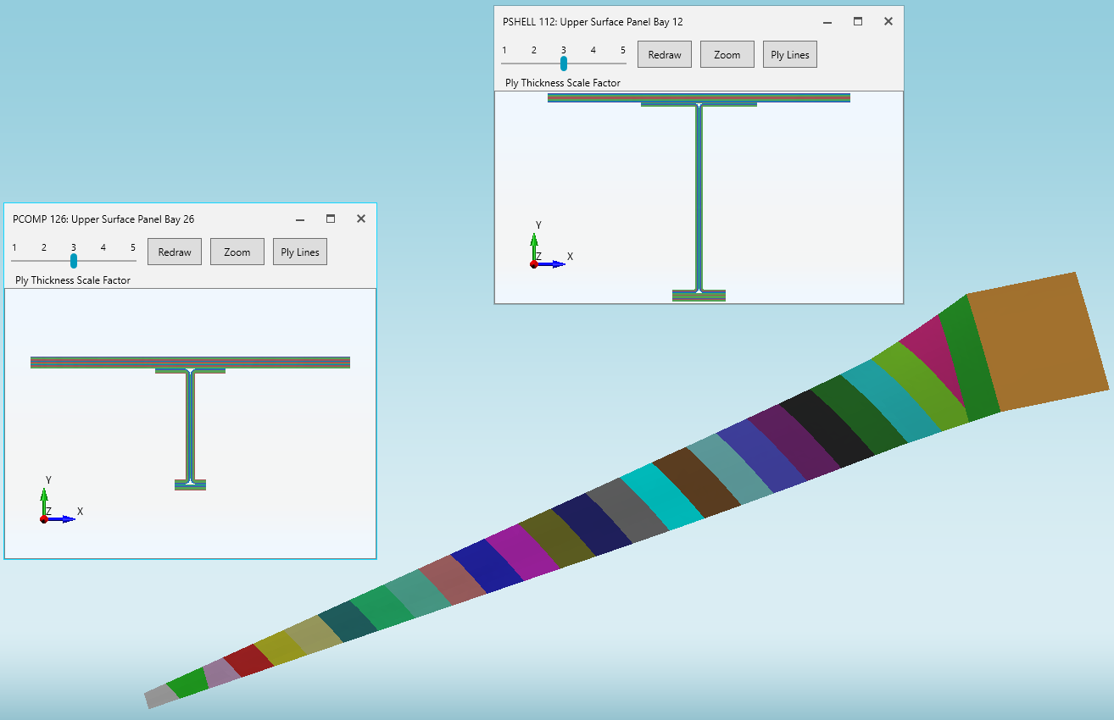Viewport: 1114px width, 720px height.
Task: Click 'Ply Thickness Scale Factor' label in PCOMP 126
Action: coord(72,280)
